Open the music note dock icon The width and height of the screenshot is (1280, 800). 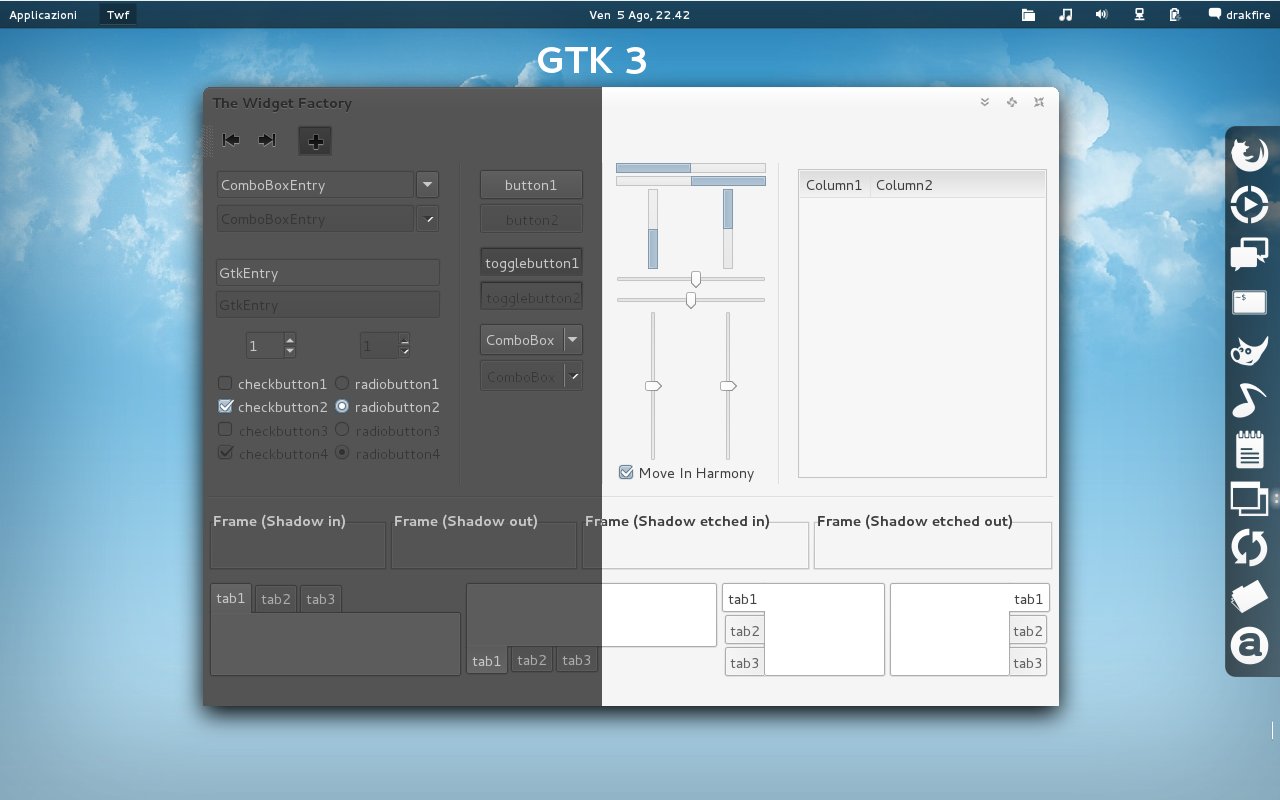(1249, 400)
